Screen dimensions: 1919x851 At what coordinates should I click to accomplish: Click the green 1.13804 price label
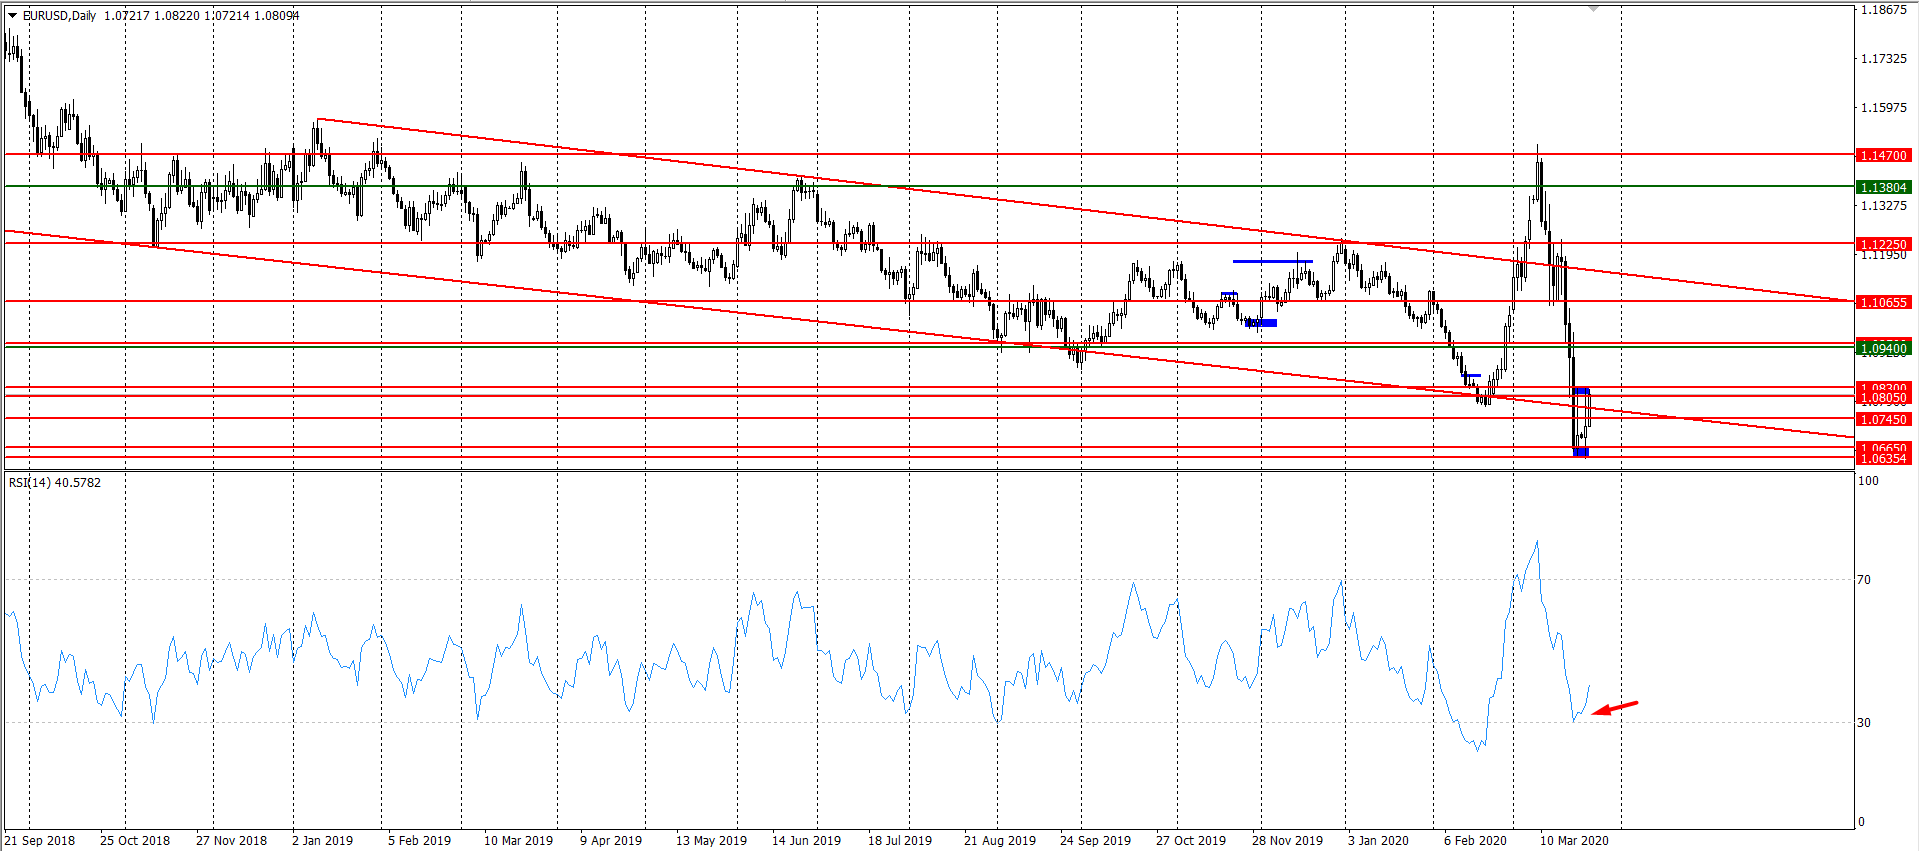click(1883, 188)
